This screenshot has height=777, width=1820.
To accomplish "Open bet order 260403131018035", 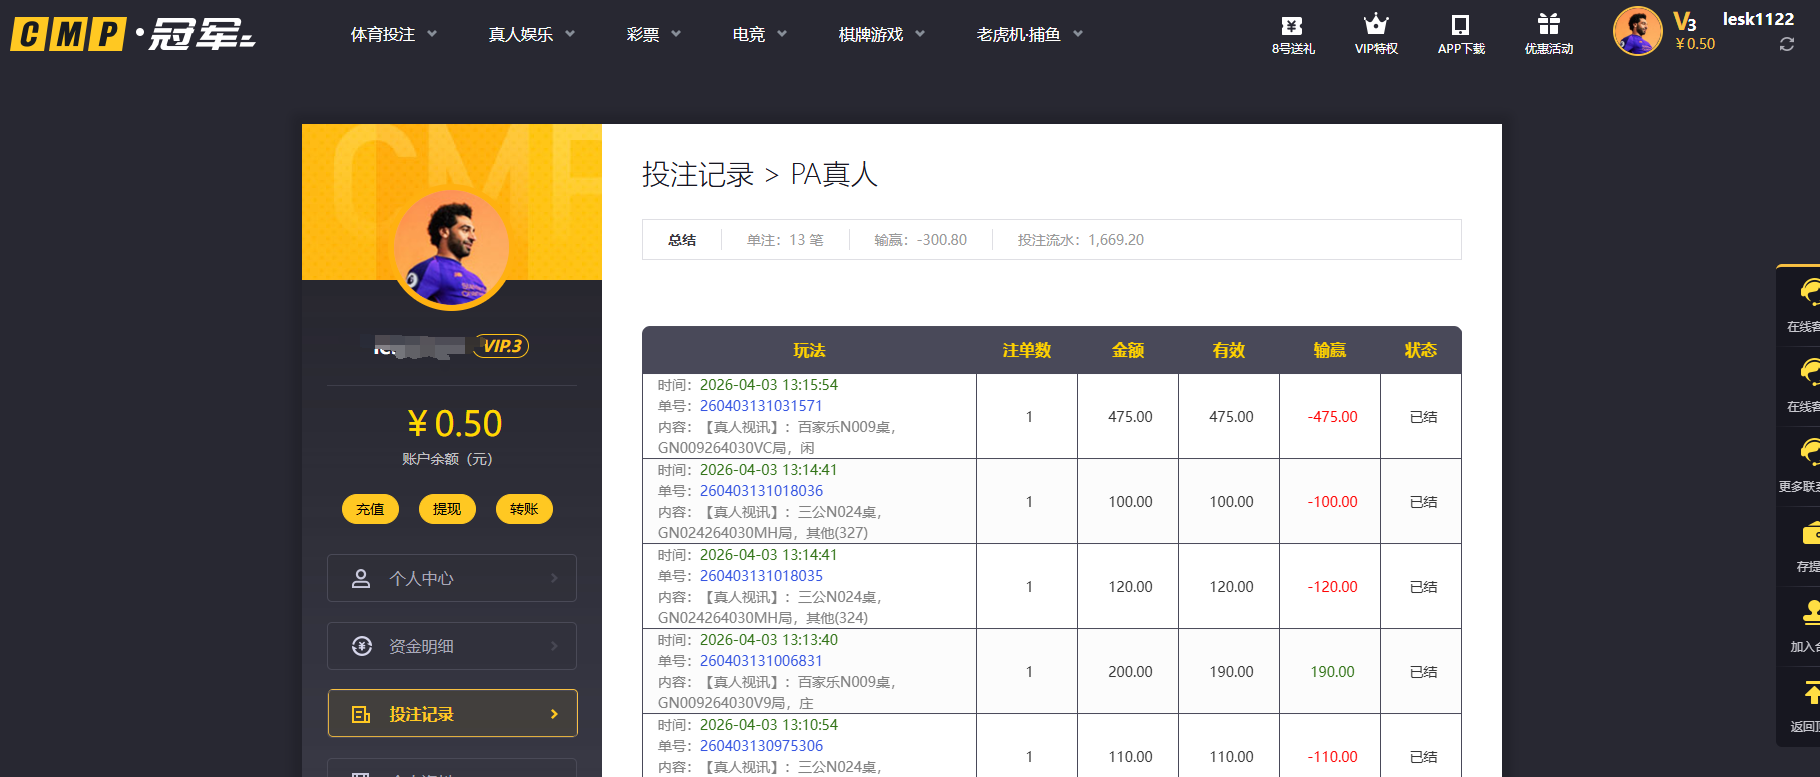I will (x=761, y=576).
